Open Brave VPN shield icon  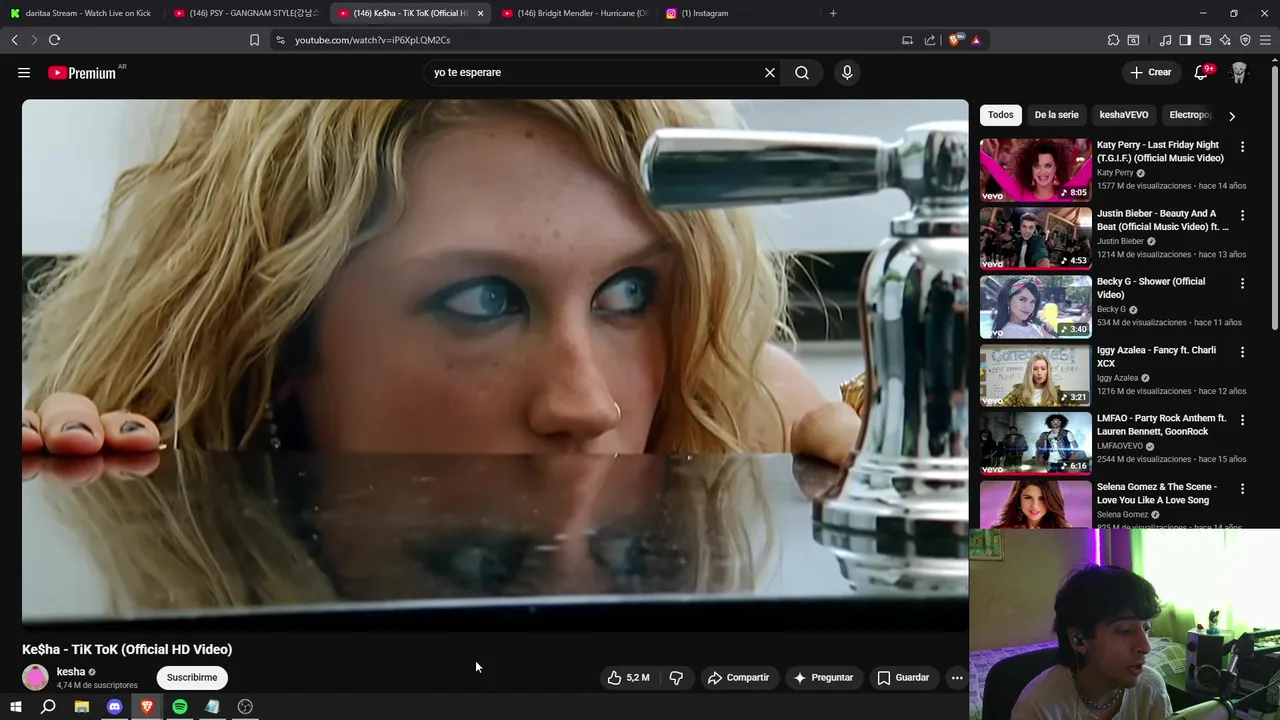pos(1245,40)
